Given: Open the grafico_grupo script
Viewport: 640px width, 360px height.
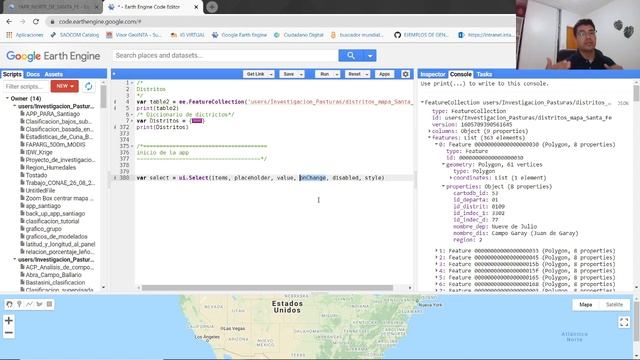Looking at the screenshot, I should [x=43, y=229].
